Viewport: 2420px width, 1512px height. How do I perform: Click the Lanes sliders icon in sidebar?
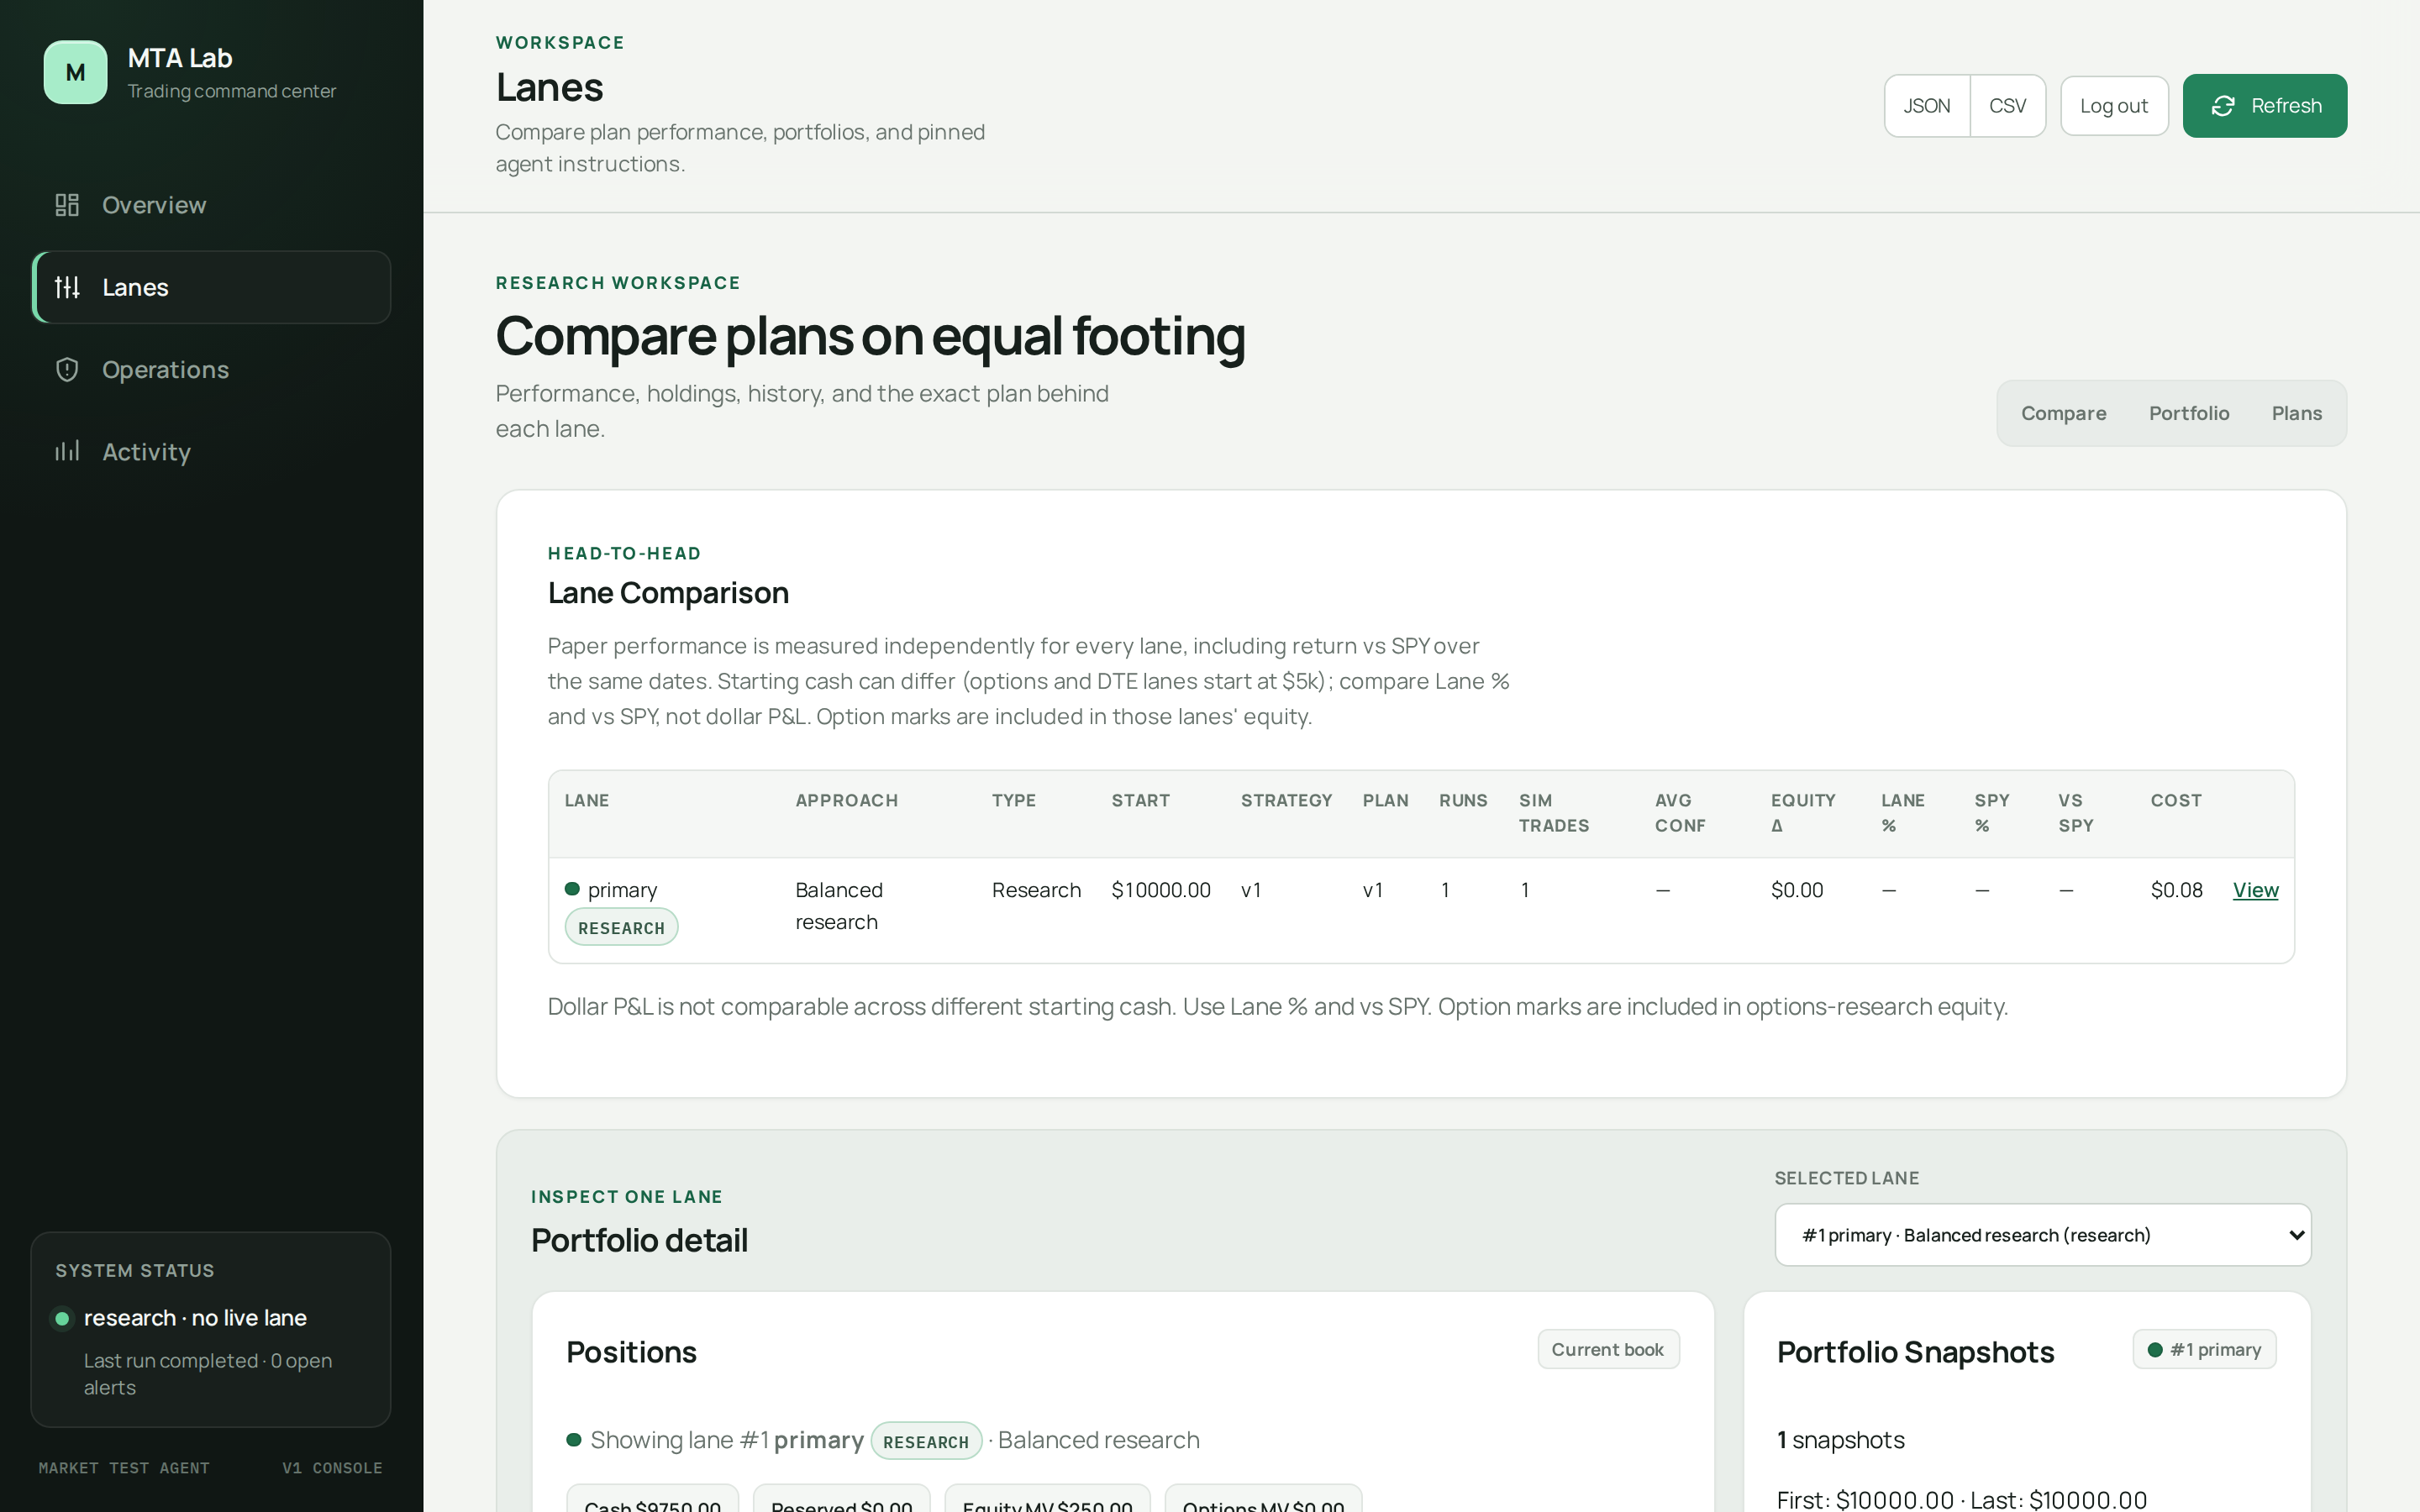67,287
